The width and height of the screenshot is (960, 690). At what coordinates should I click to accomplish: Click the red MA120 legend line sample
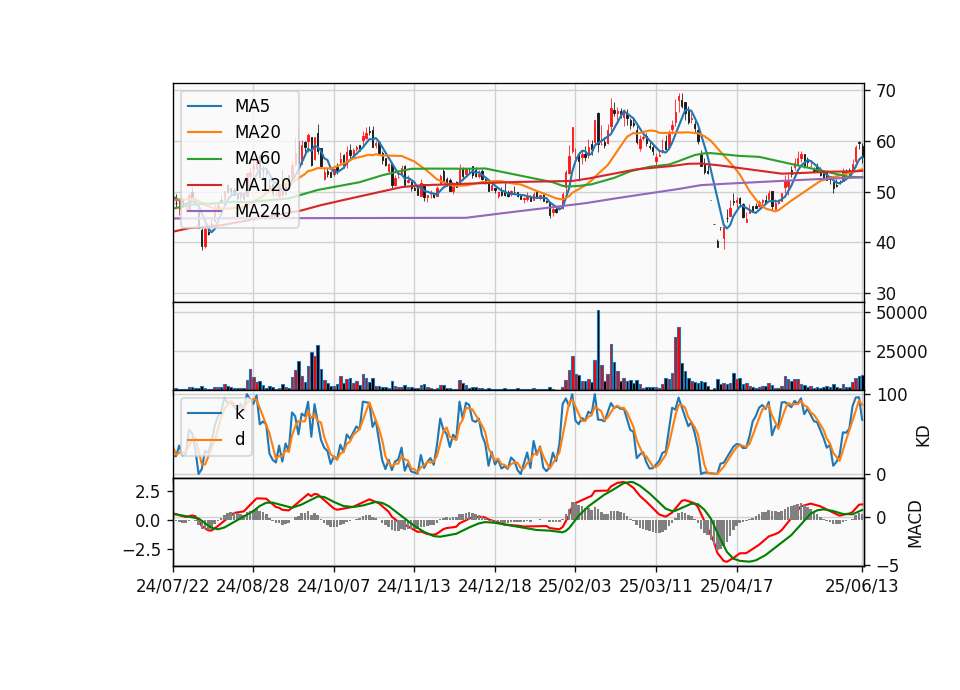pos(204,185)
